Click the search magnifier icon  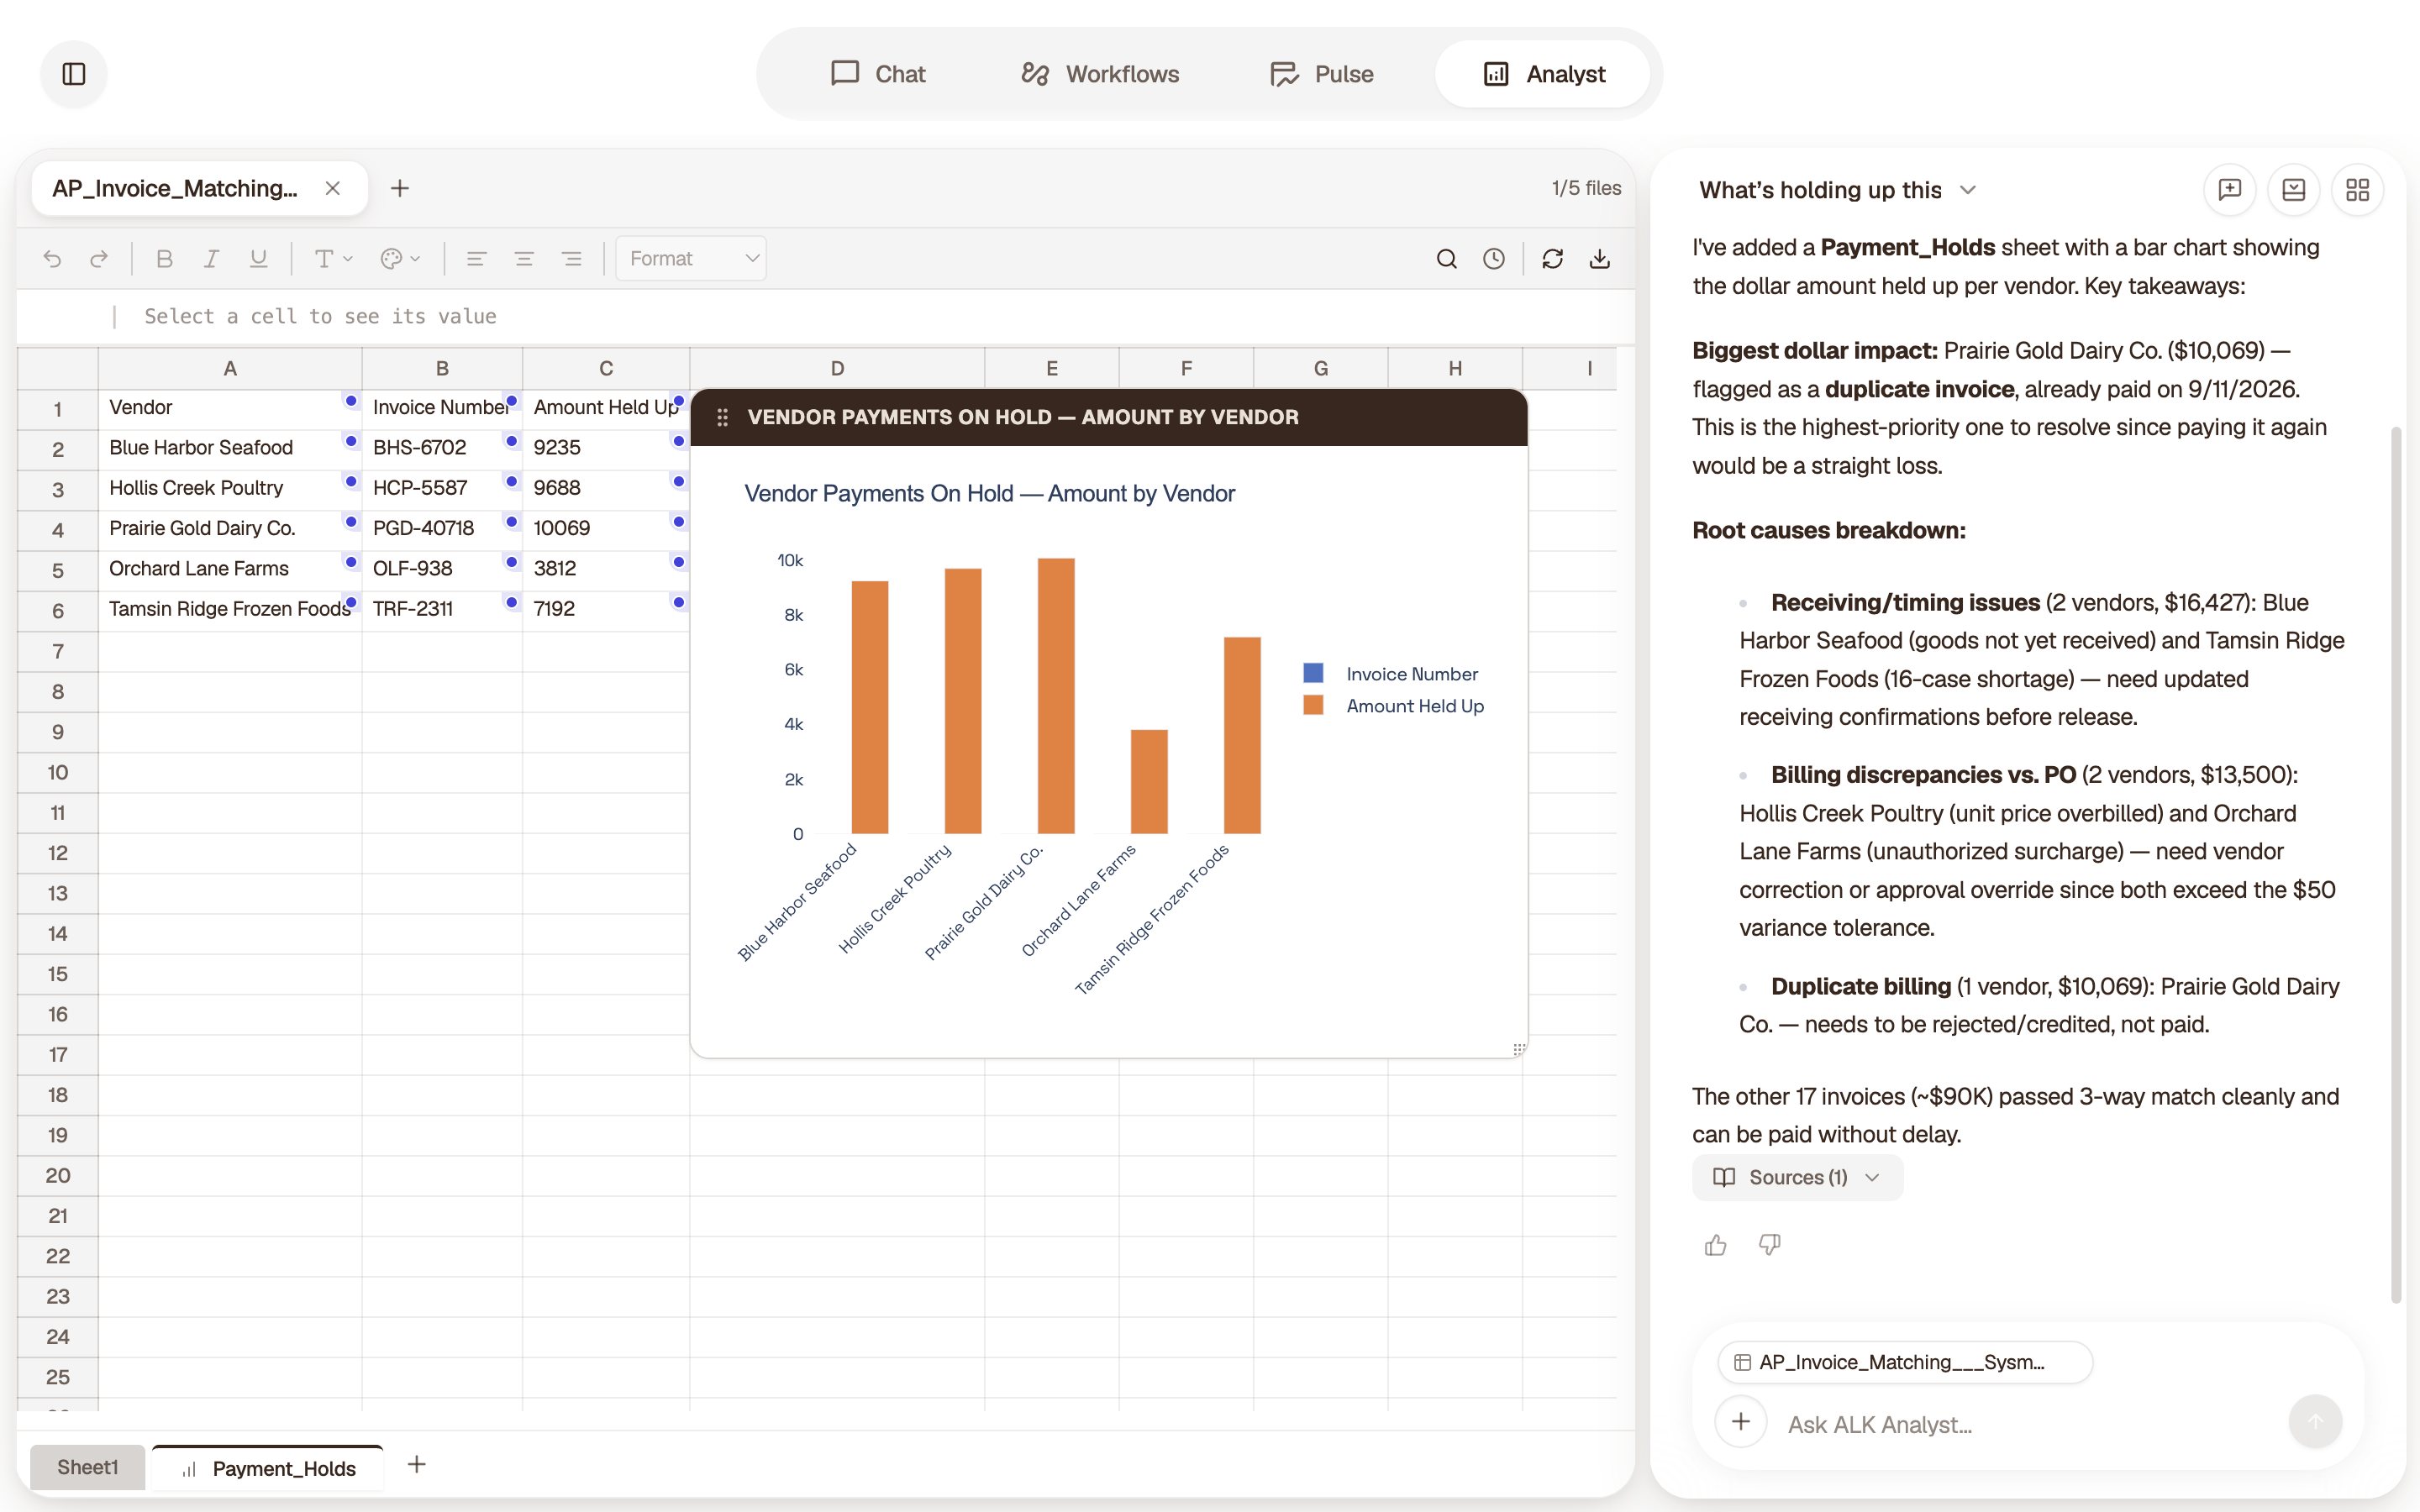(x=1446, y=259)
